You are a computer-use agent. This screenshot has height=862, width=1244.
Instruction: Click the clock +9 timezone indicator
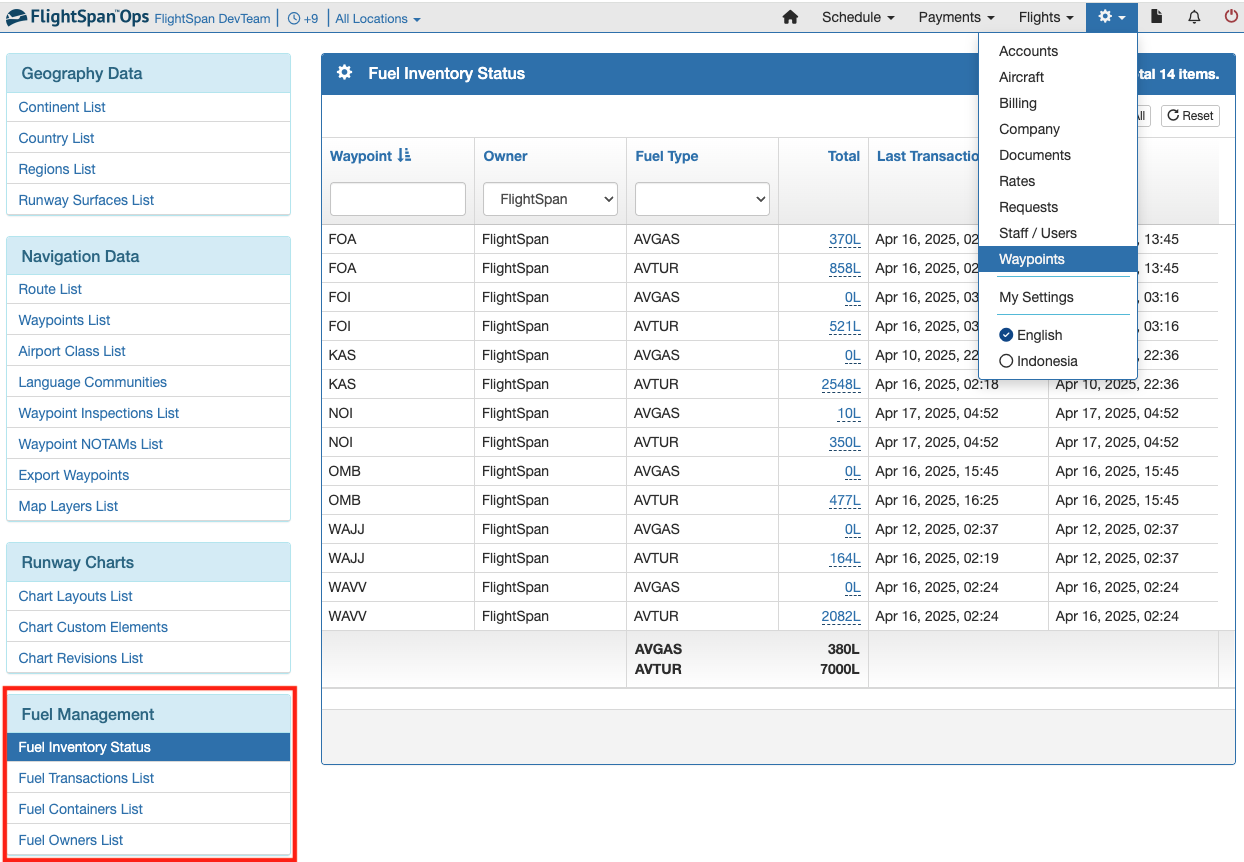[x=307, y=18]
